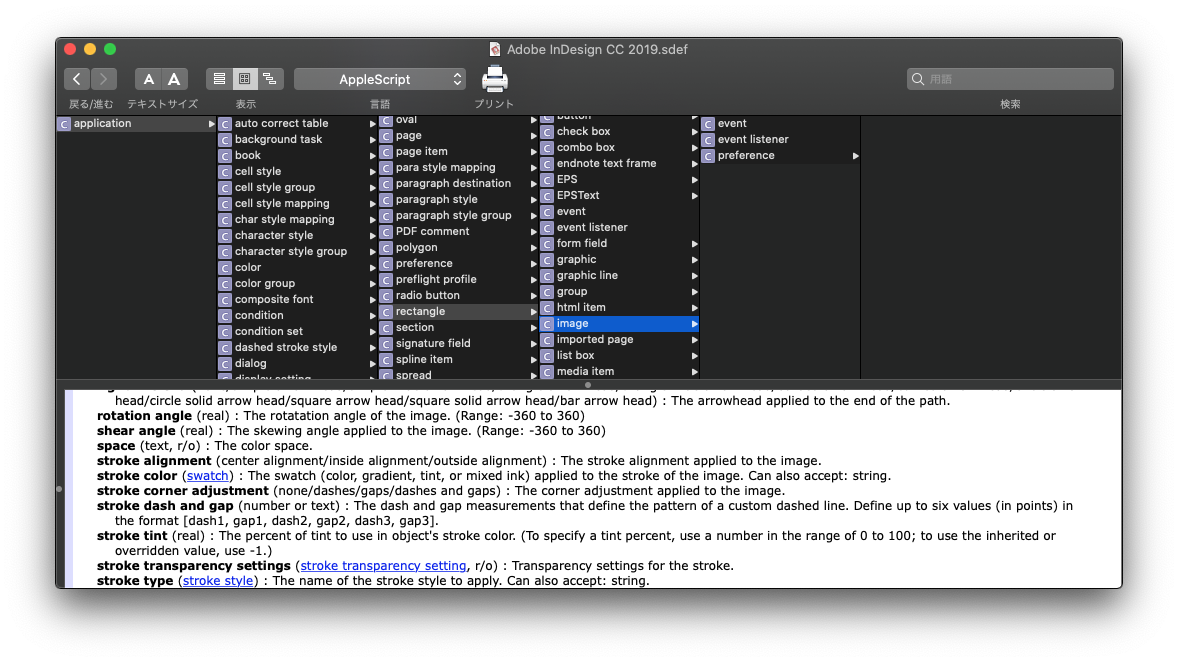The width and height of the screenshot is (1178, 662).
Task: Select cell style mapping entry
Action: coord(282,204)
